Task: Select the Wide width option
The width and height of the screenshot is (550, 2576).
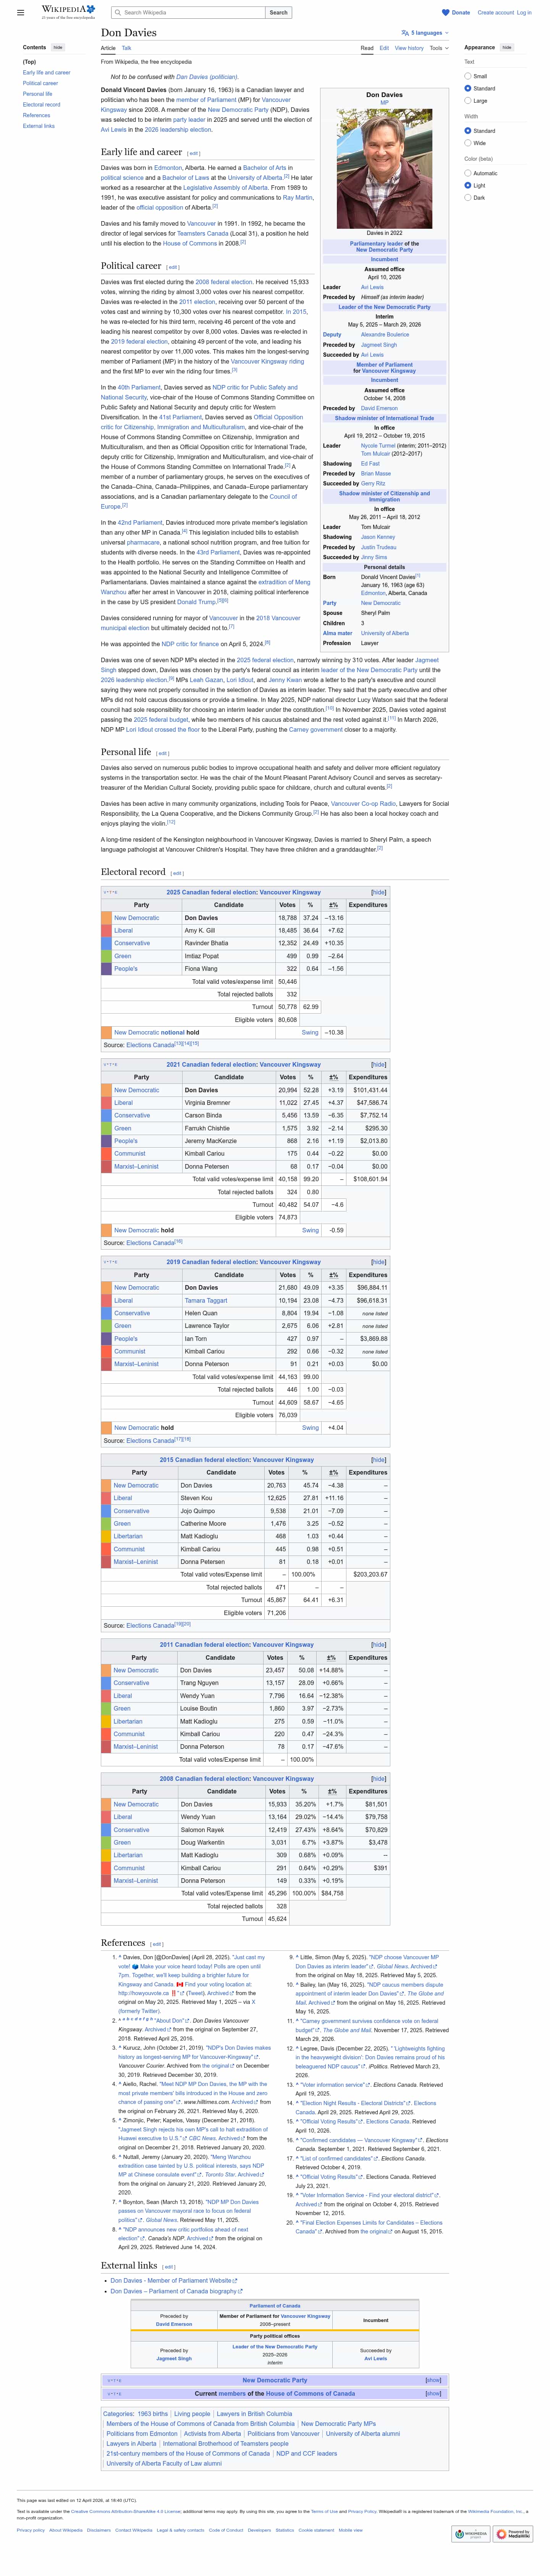Action: [x=468, y=143]
